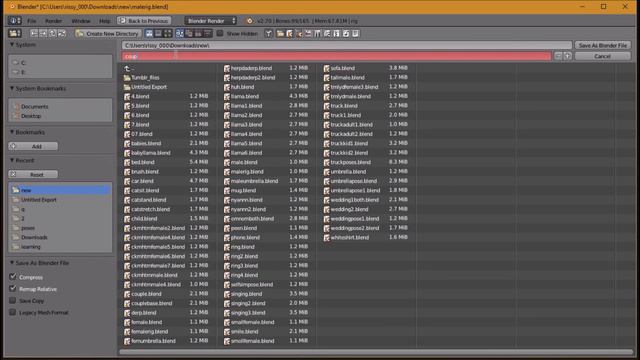This screenshot has height=360, width=640.
Task: Reset the recent folders list
Action: tap(33, 174)
